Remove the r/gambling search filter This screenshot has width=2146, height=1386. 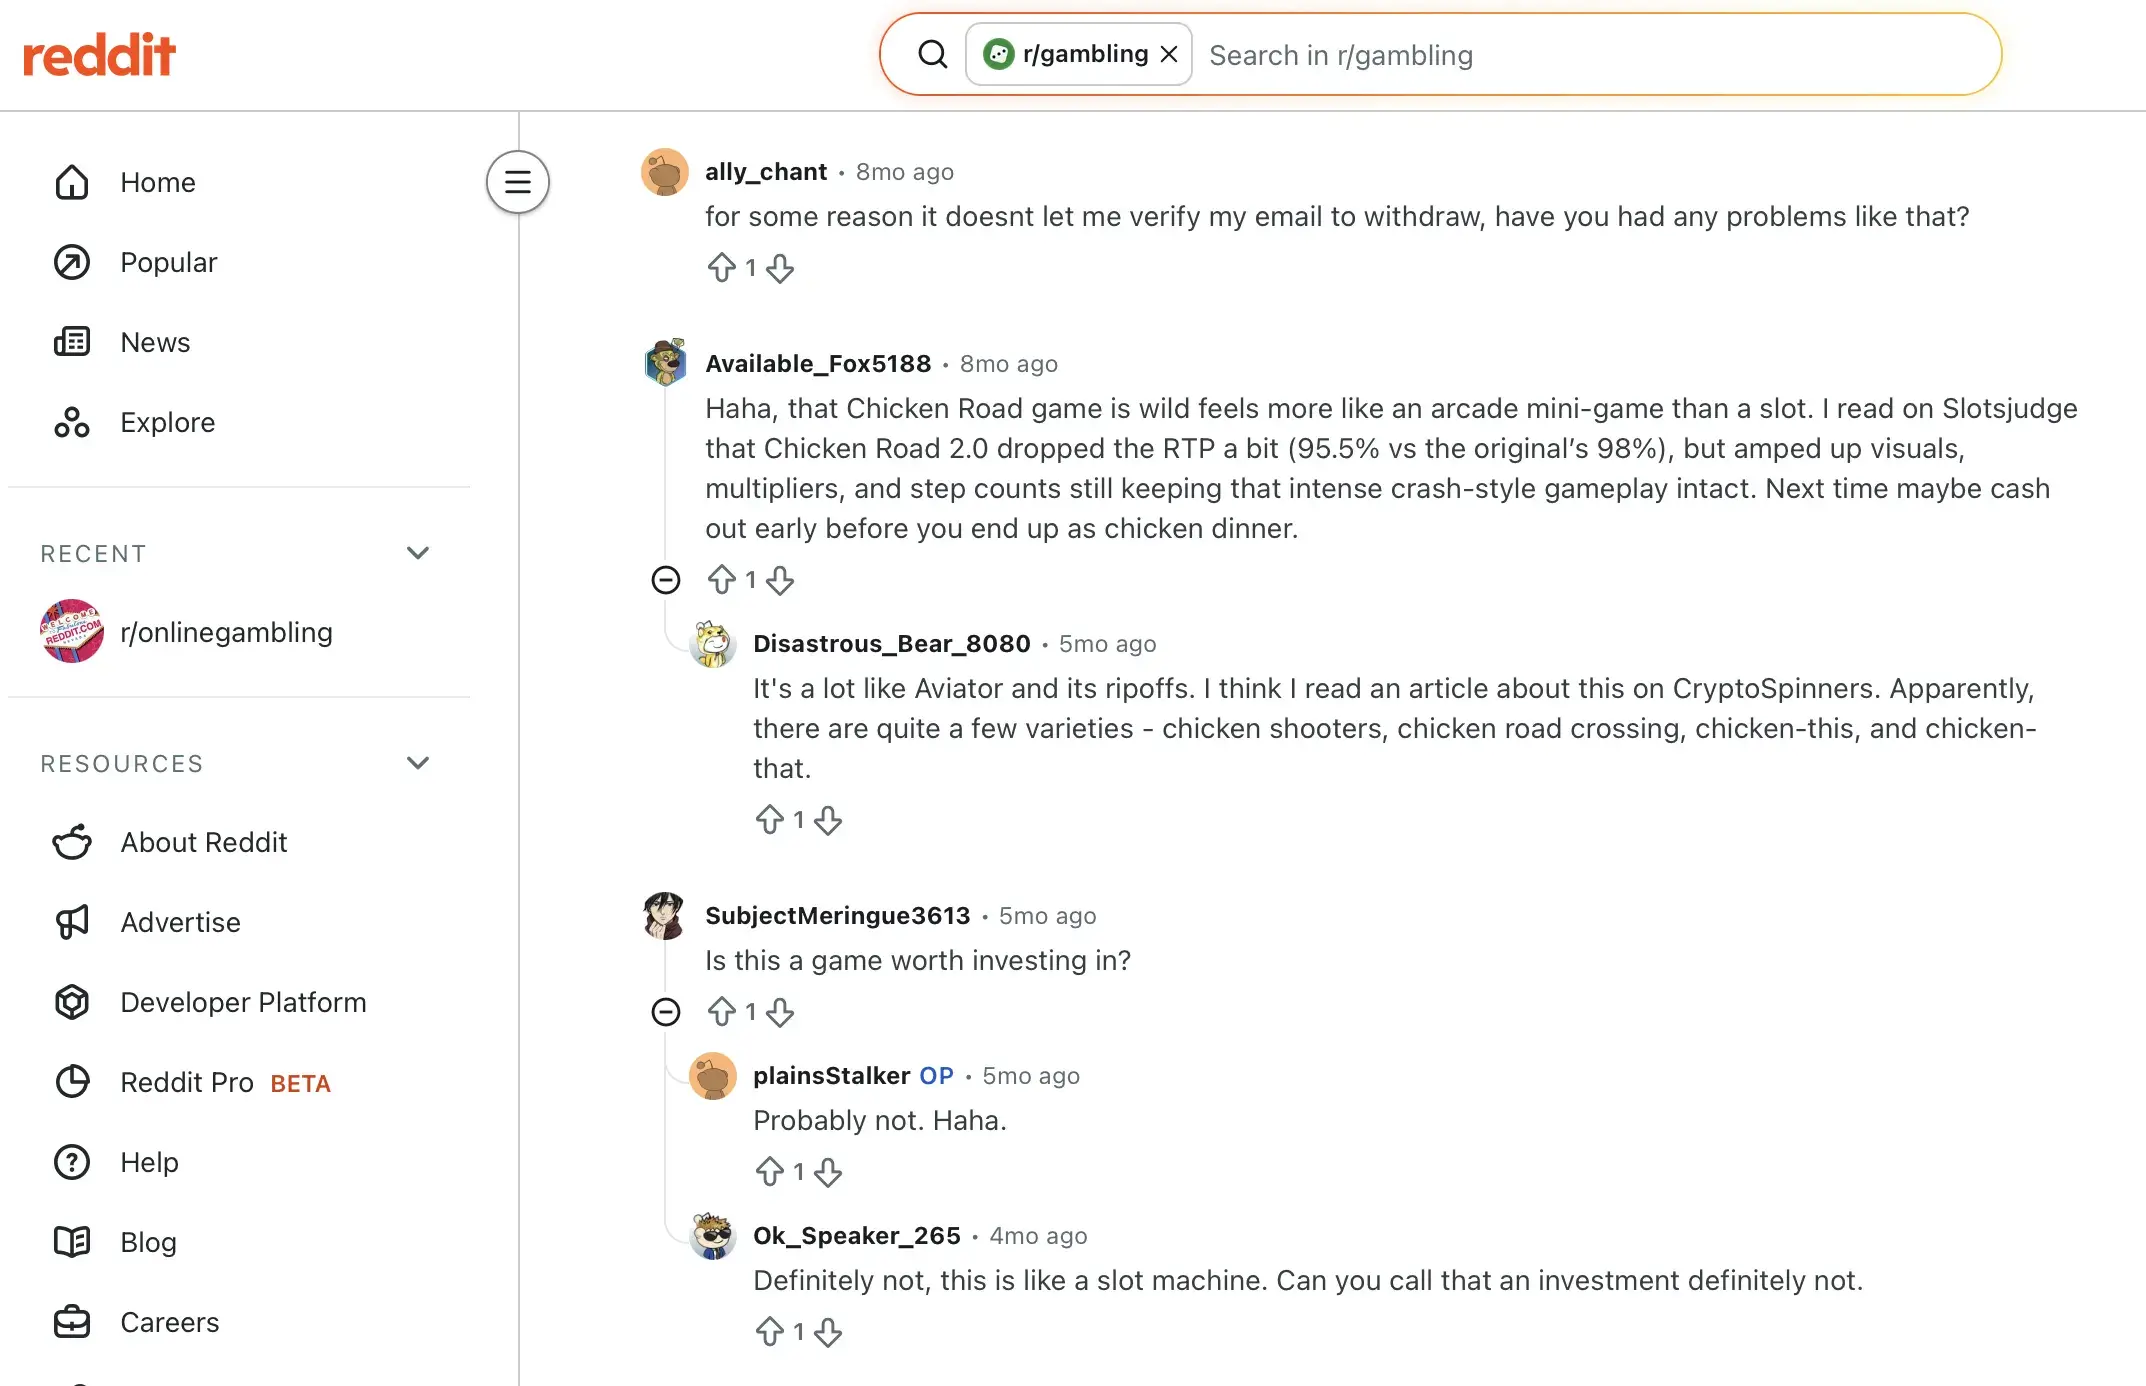pyautogui.click(x=1169, y=54)
